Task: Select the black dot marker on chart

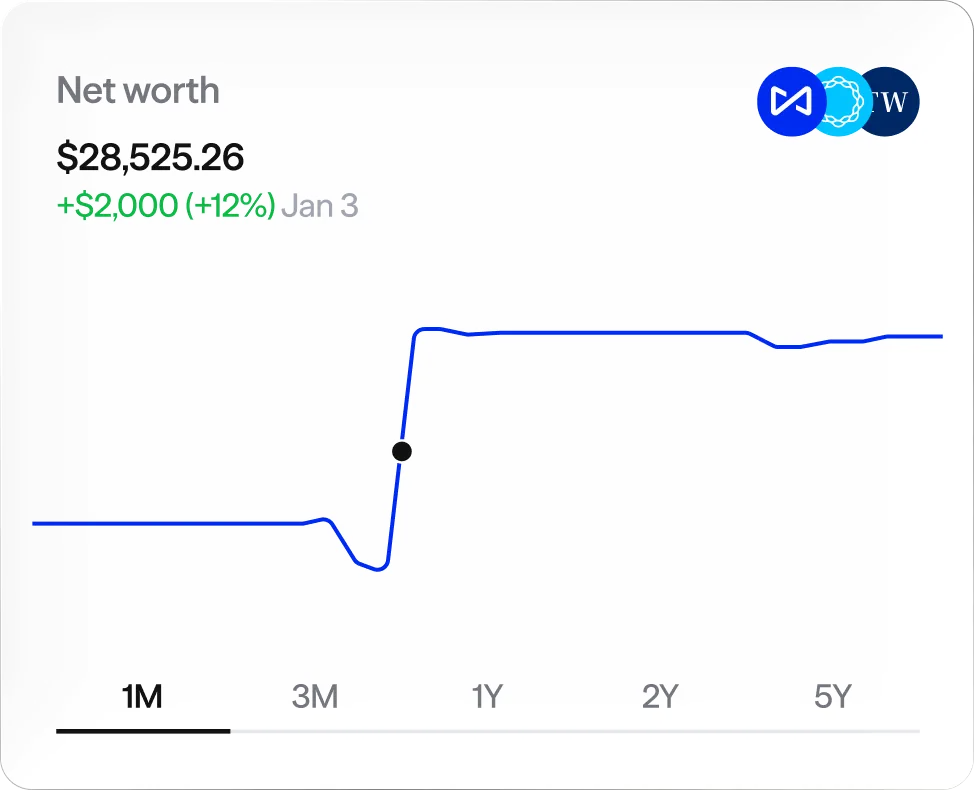Action: coord(402,451)
